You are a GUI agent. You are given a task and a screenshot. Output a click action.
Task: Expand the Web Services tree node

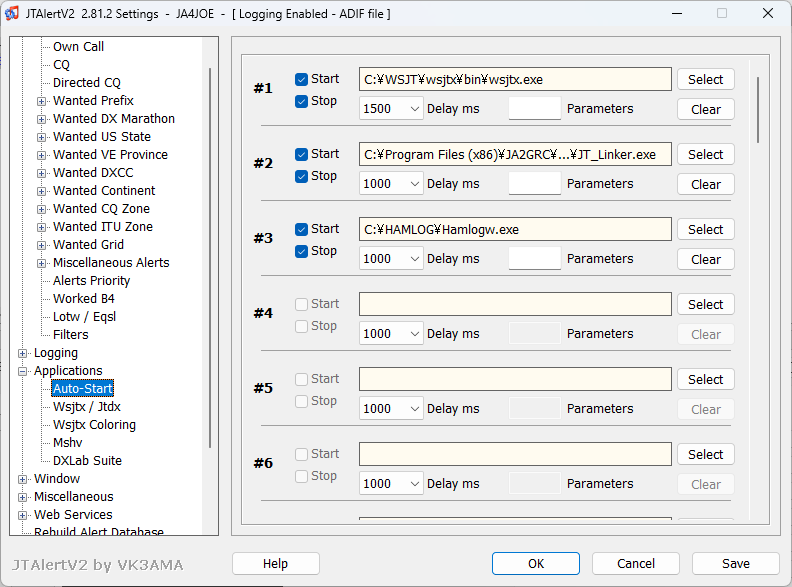click(x=23, y=515)
